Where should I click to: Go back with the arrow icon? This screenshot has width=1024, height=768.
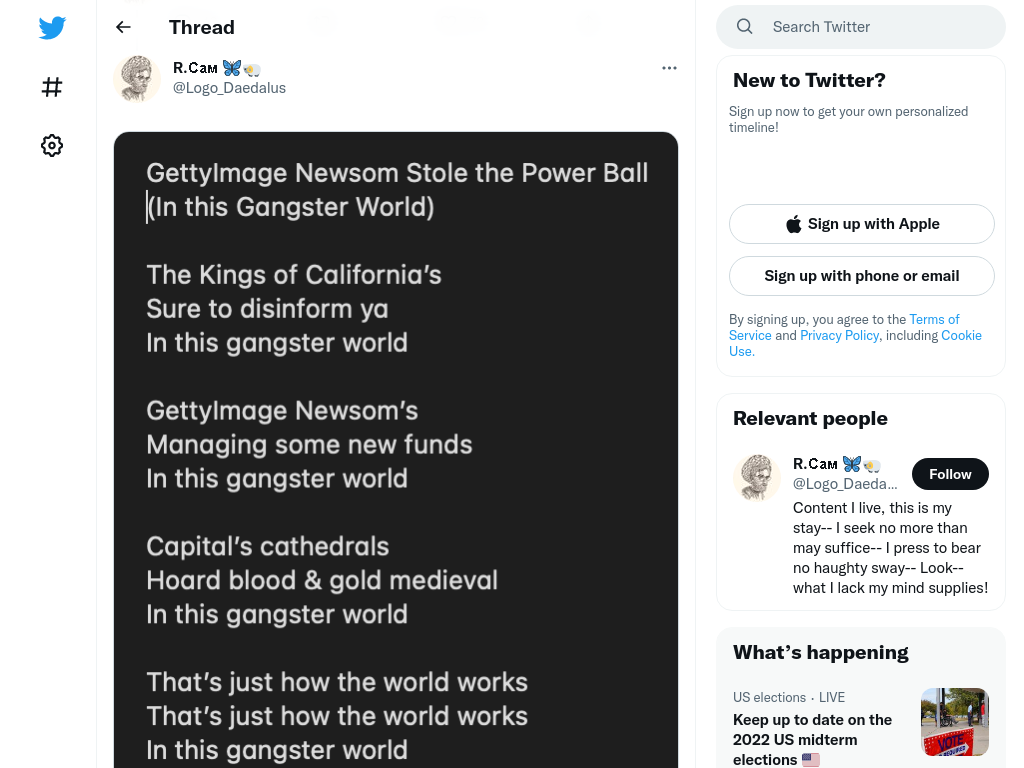[123, 27]
